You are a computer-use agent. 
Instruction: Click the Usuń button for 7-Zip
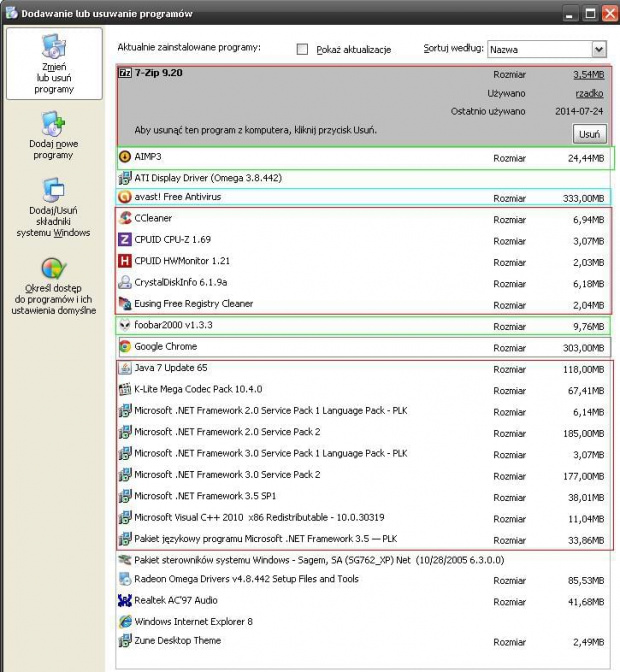590,134
